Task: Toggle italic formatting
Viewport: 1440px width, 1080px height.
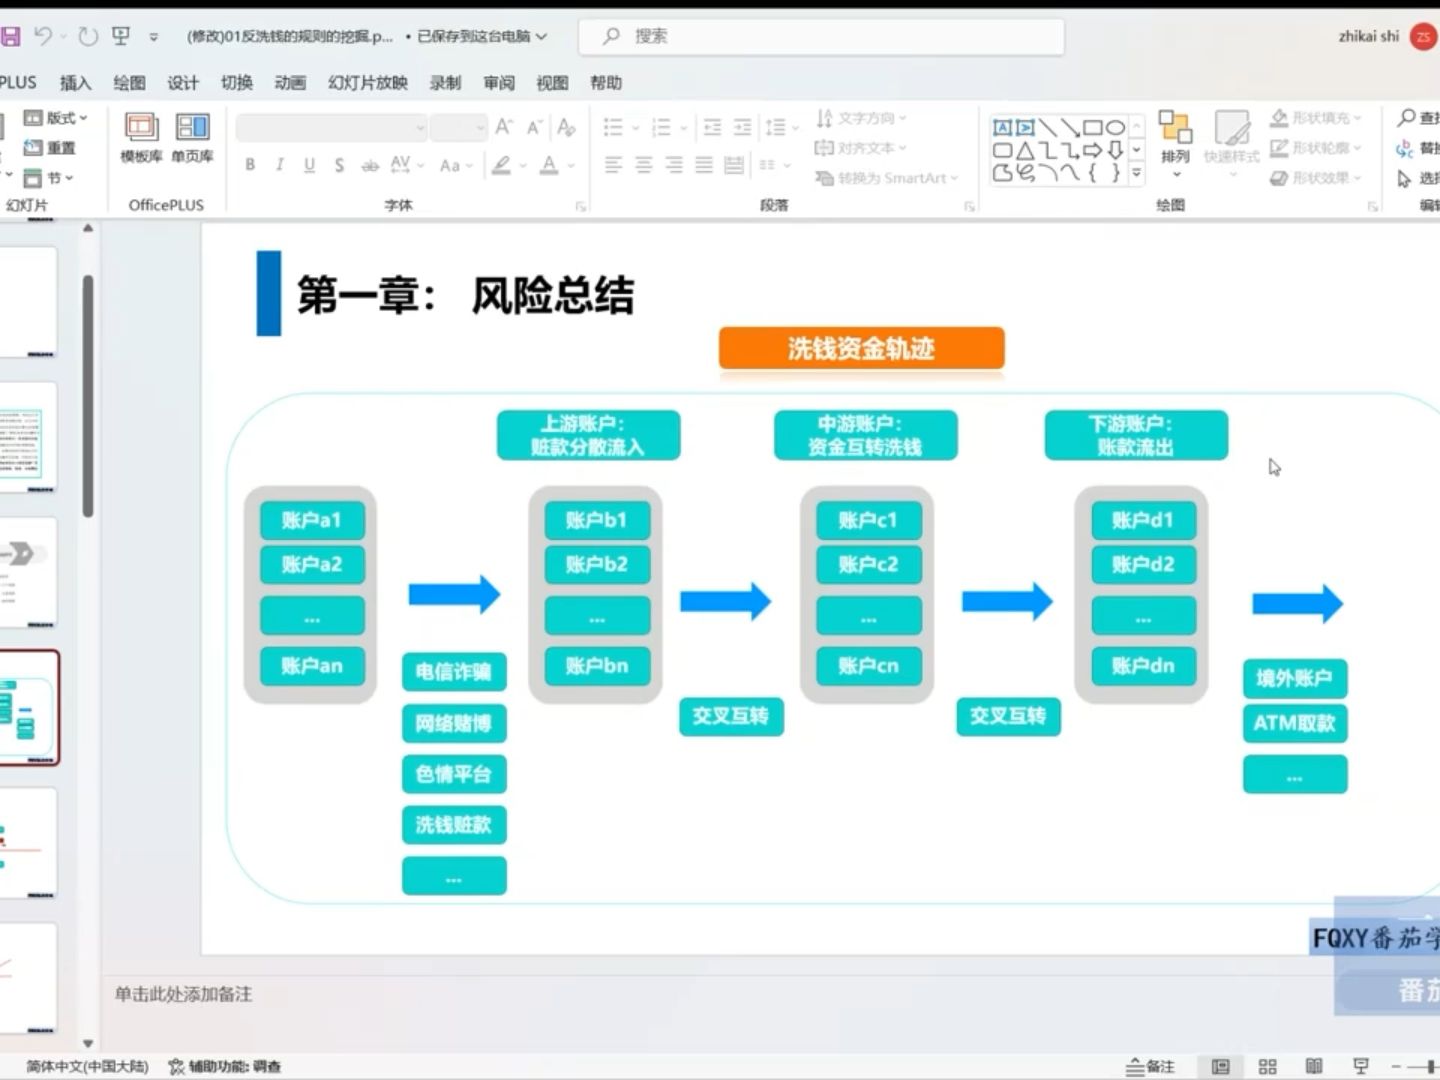Action: click(279, 165)
